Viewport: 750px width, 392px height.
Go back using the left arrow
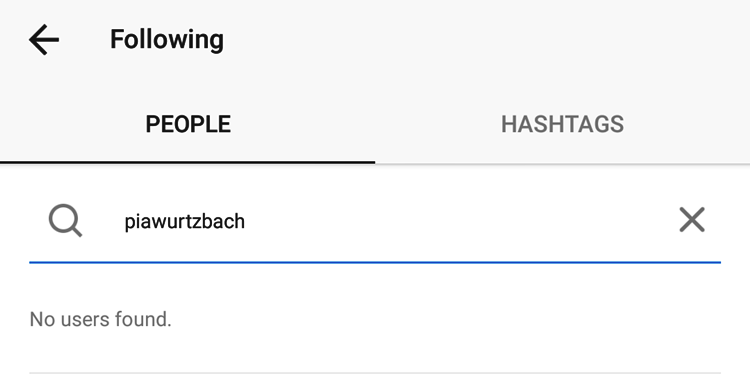tap(44, 40)
